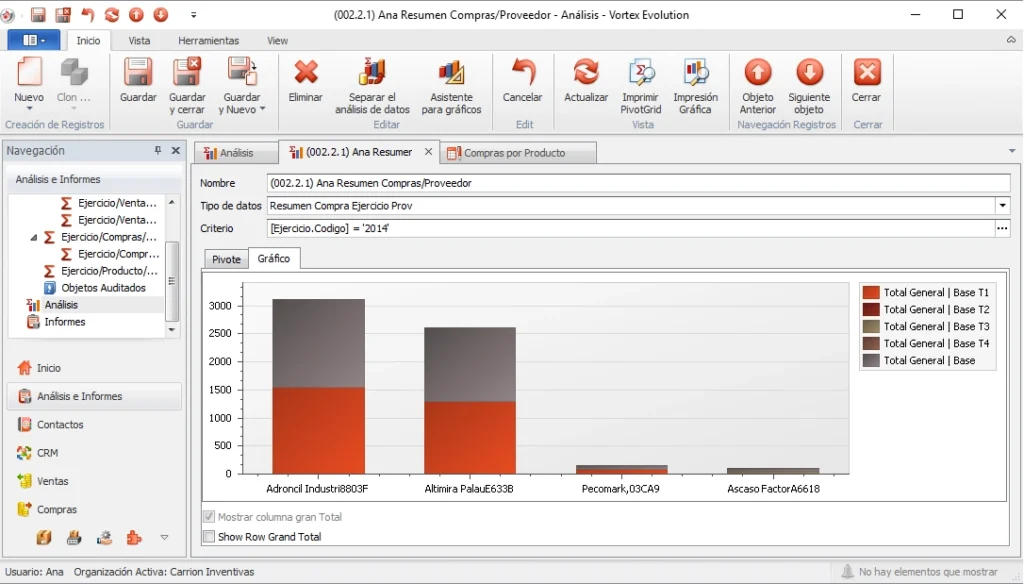Click the Cerrar ribbon icon
Image resolution: width=1024 pixels, height=584 pixels.
867,72
